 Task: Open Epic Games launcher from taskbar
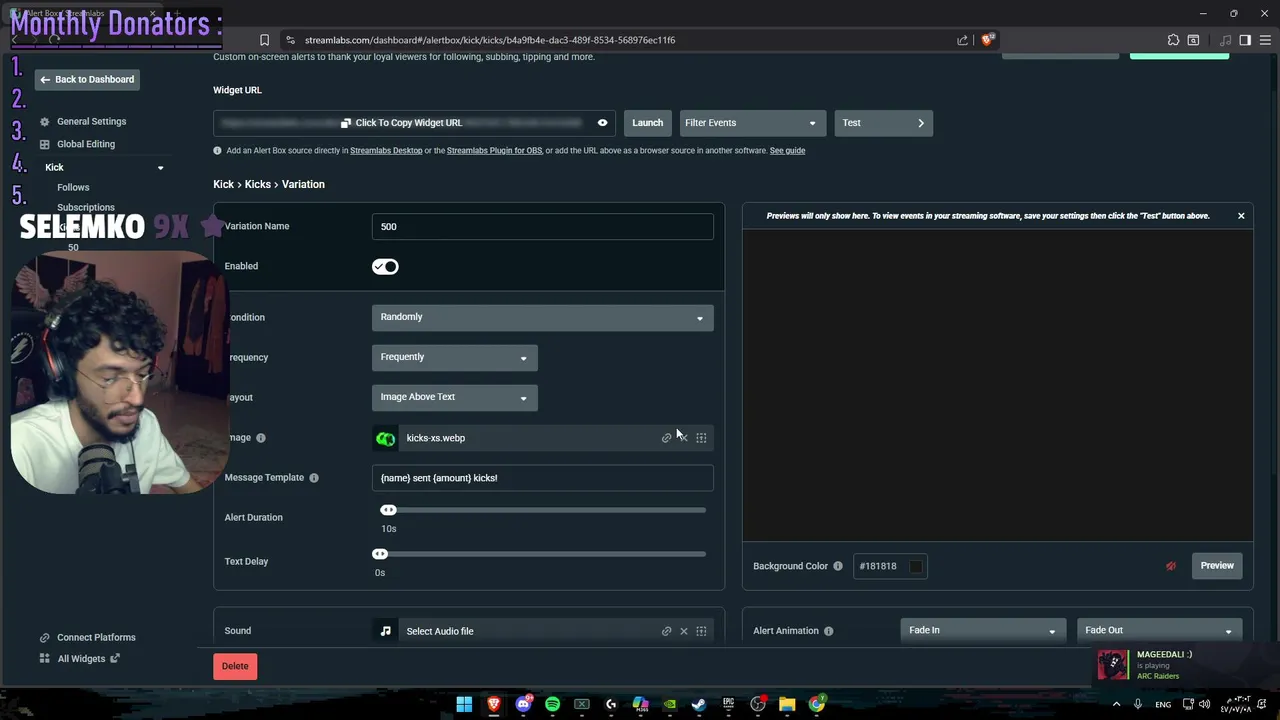[x=729, y=704]
